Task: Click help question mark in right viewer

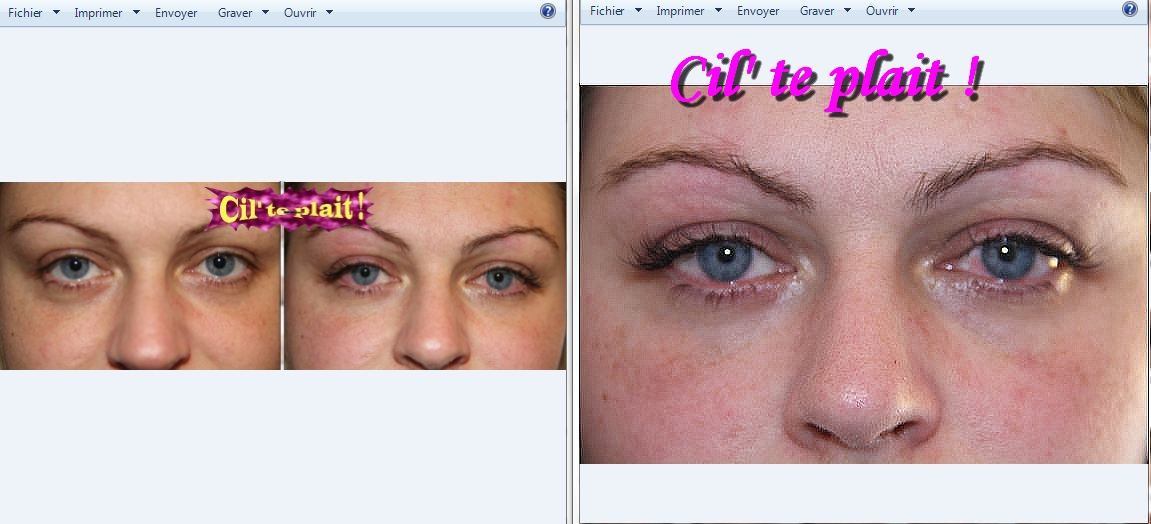Action: 1130,9
